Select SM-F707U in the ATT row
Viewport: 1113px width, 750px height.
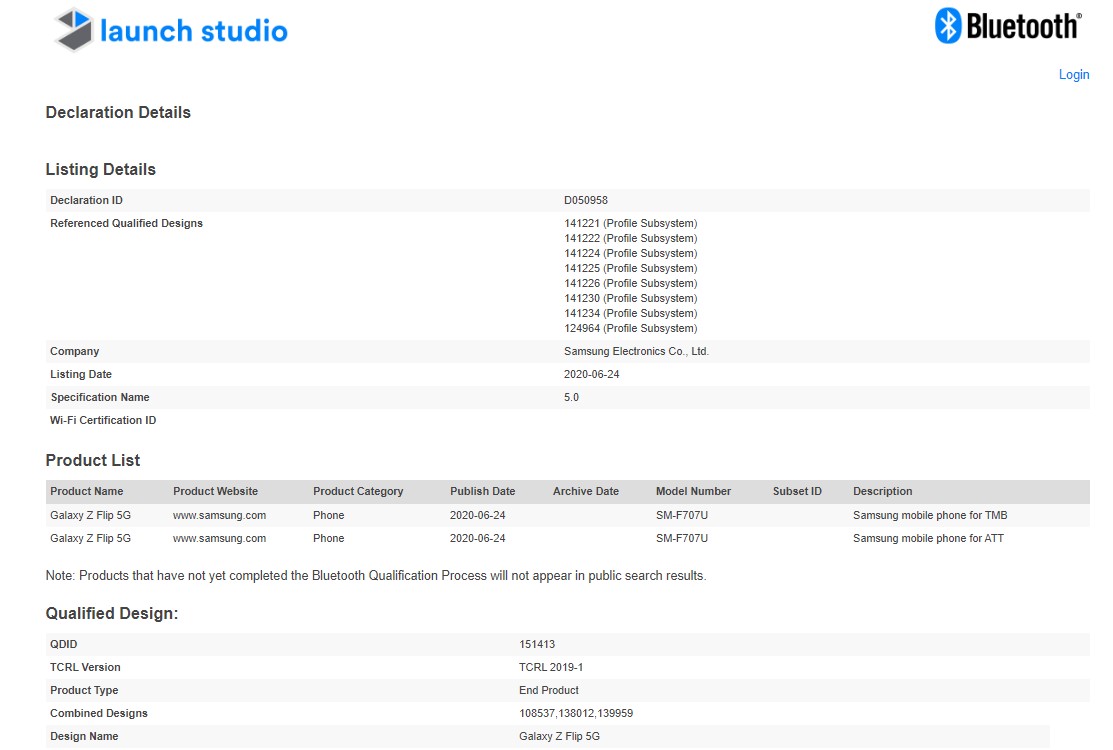click(x=681, y=538)
